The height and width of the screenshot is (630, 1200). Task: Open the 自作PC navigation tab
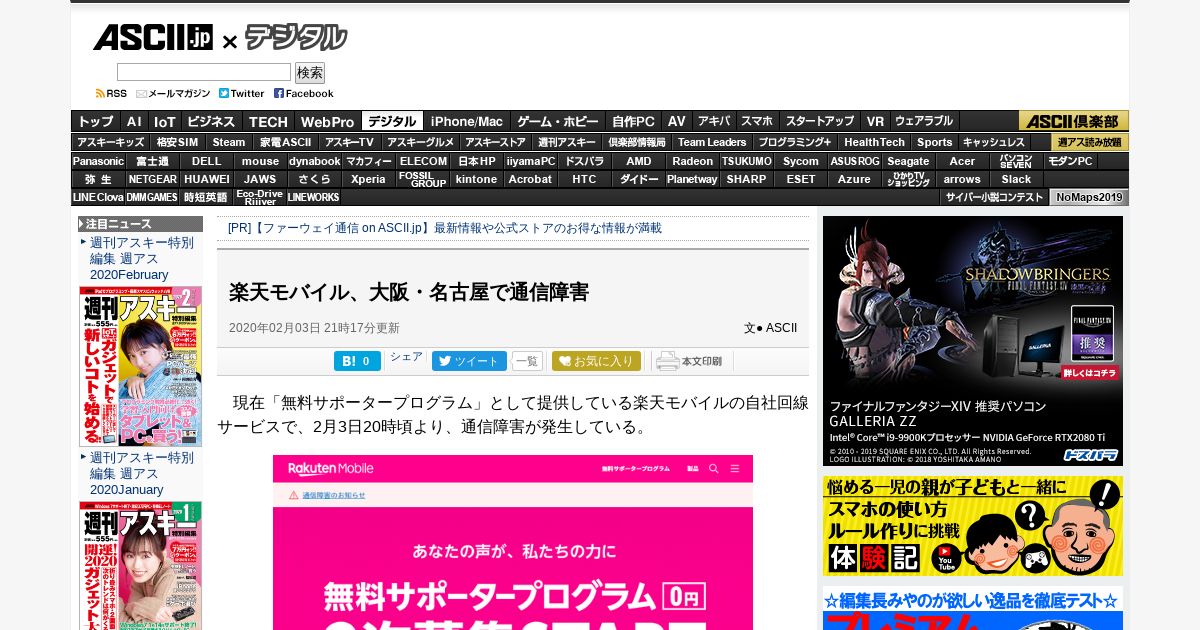pos(633,121)
